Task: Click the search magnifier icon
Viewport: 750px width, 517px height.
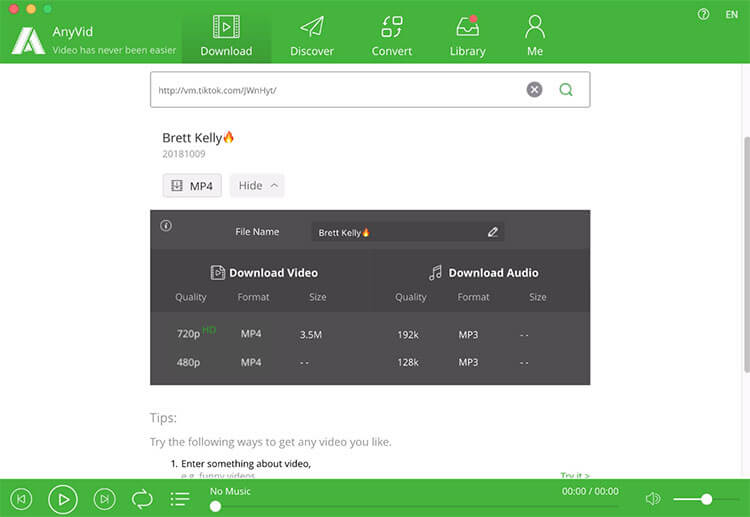Action: (x=566, y=89)
